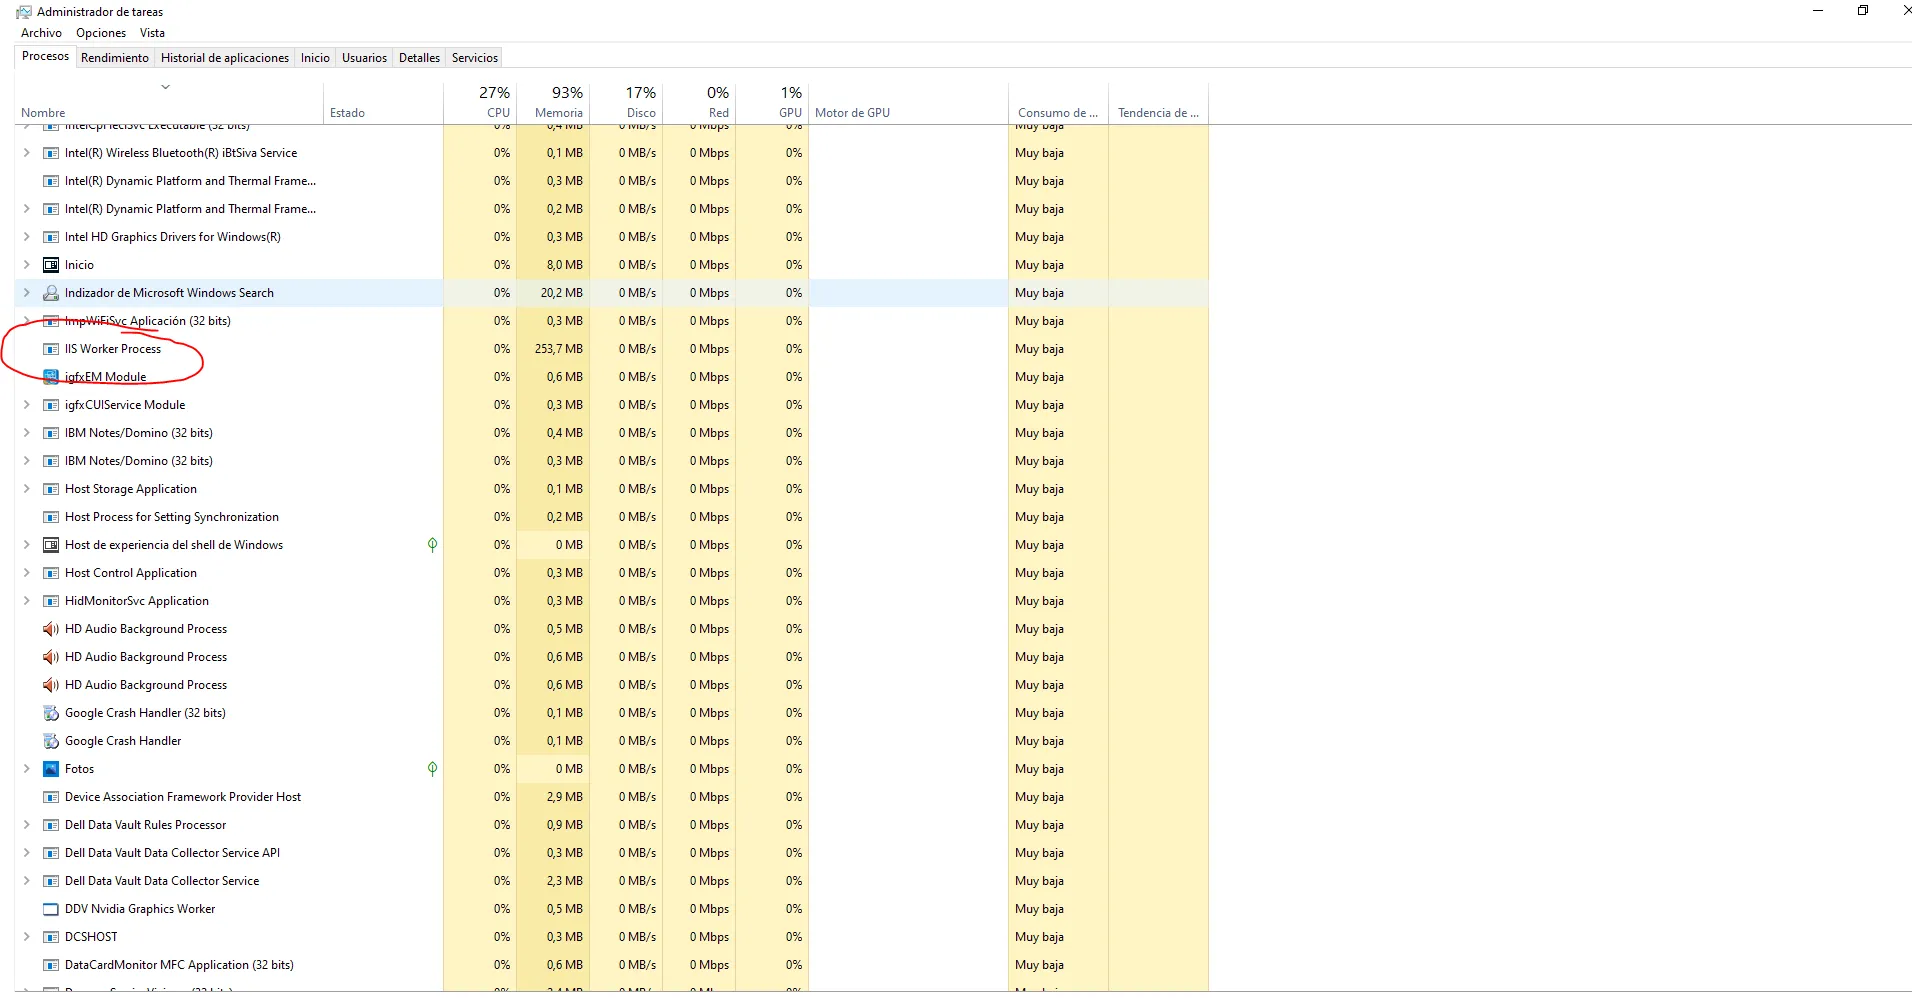Select the Host Process for Setting Synchronization name

coord(172,517)
